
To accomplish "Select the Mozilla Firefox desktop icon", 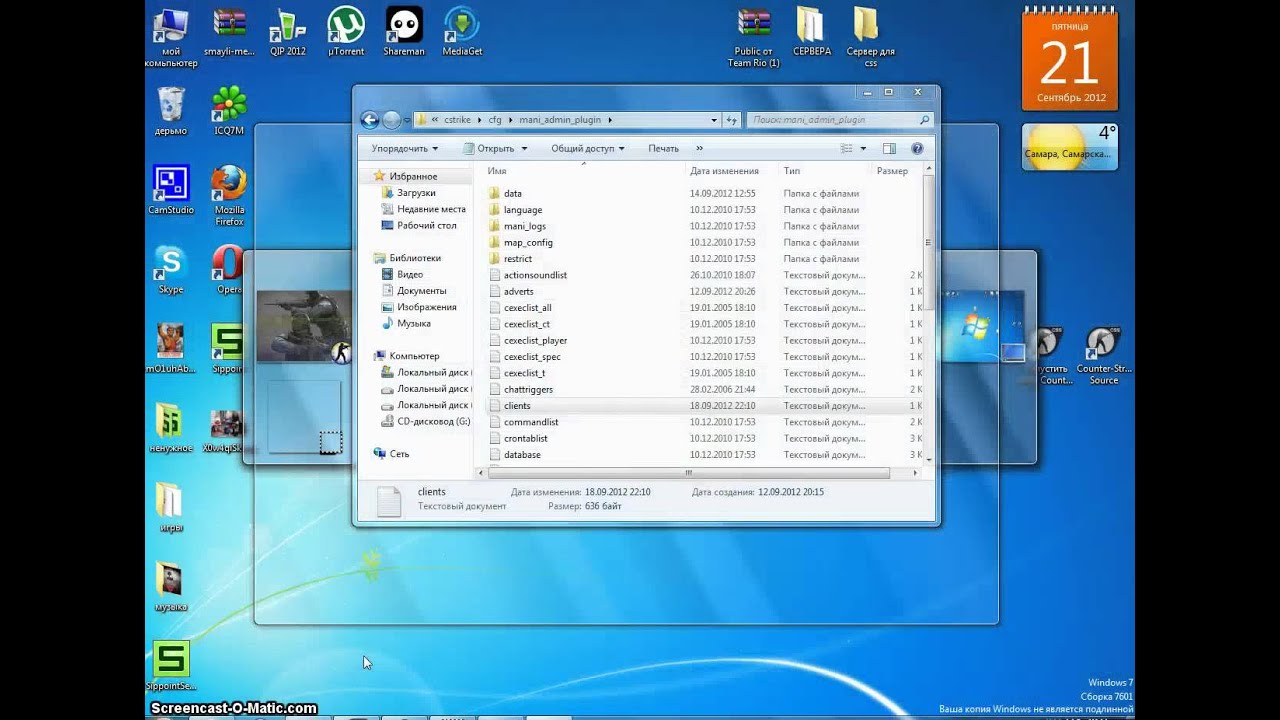I will pos(229,195).
